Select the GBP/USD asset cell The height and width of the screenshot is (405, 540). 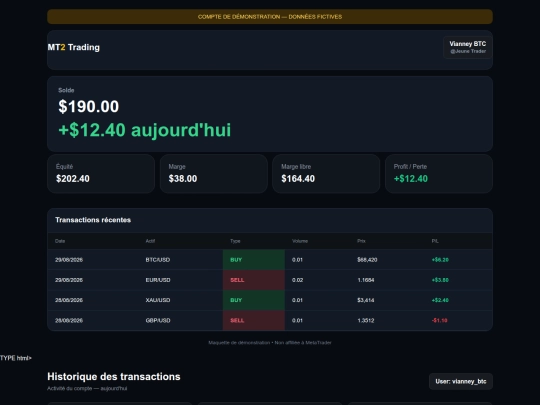(158, 320)
